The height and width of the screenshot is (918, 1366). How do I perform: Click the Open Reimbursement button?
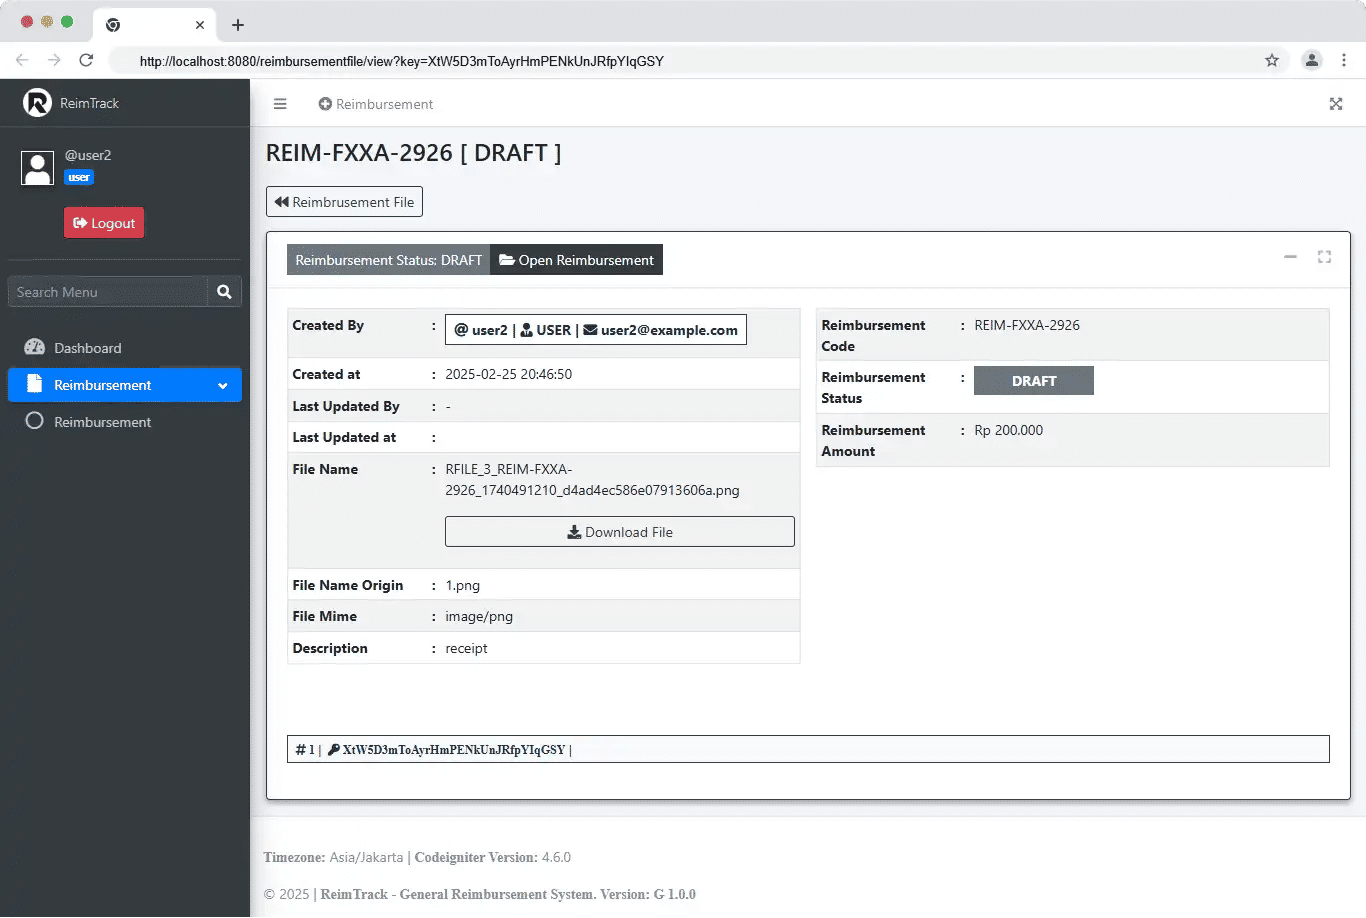click(x=576, y=260)
